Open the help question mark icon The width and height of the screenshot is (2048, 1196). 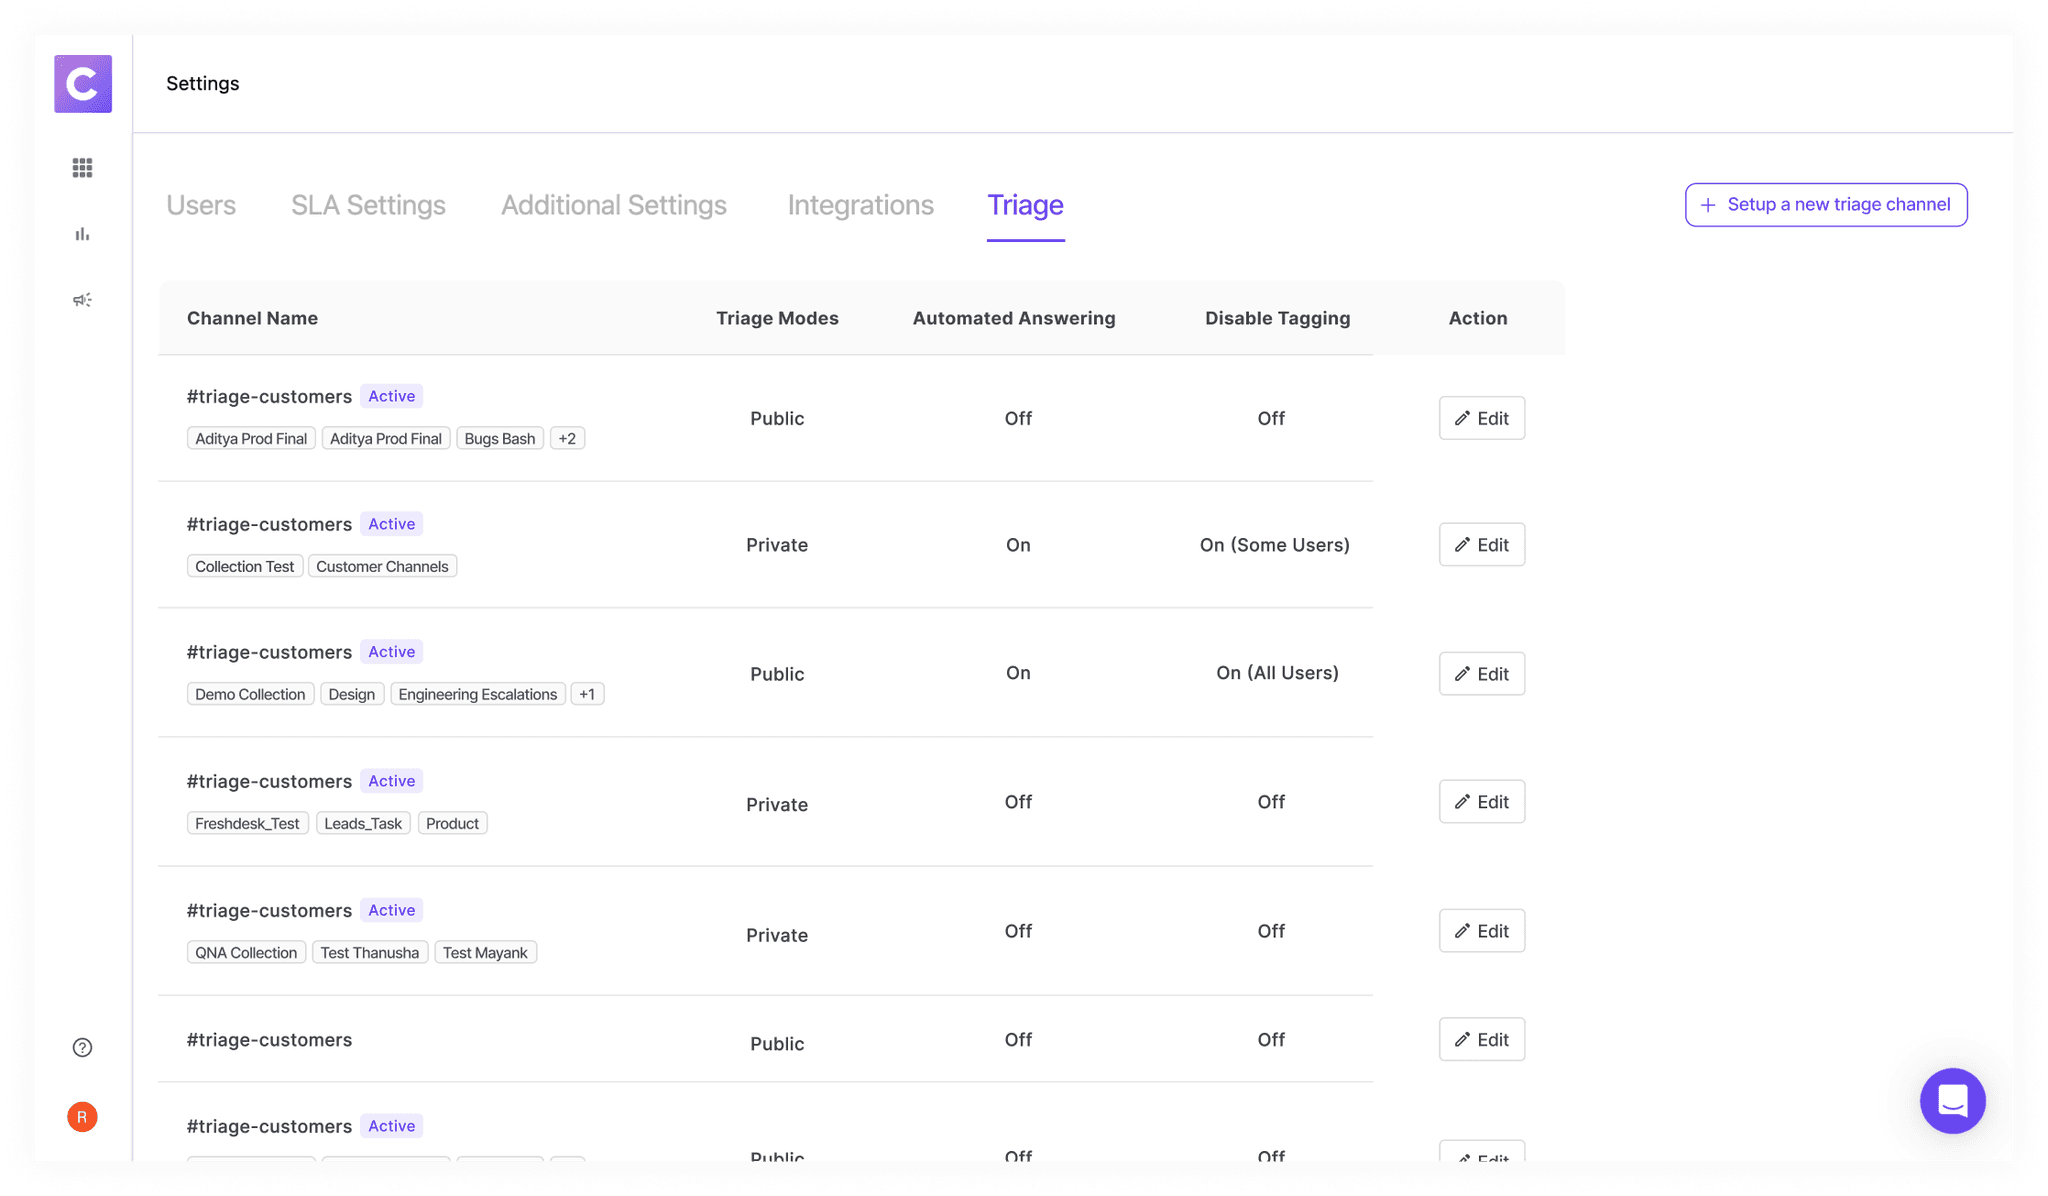(83, 1048)
